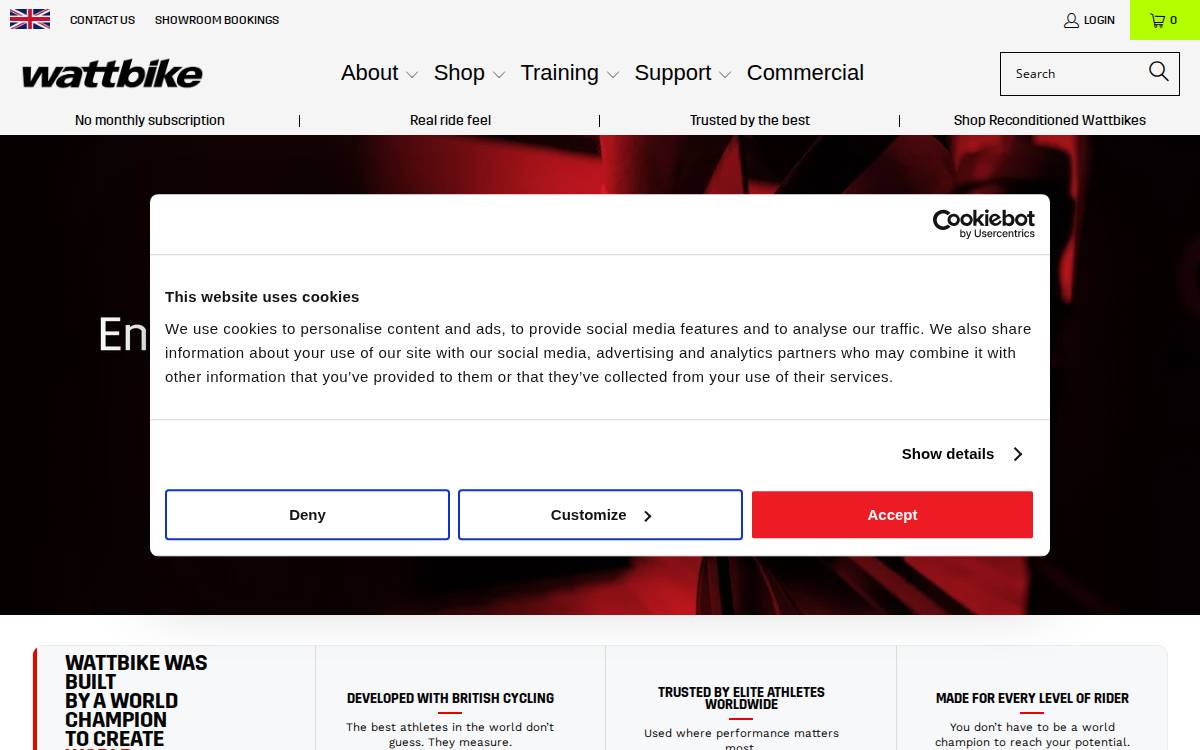
Task: Click Made for Every Level of Rider heading
Action: [1032, 698]
